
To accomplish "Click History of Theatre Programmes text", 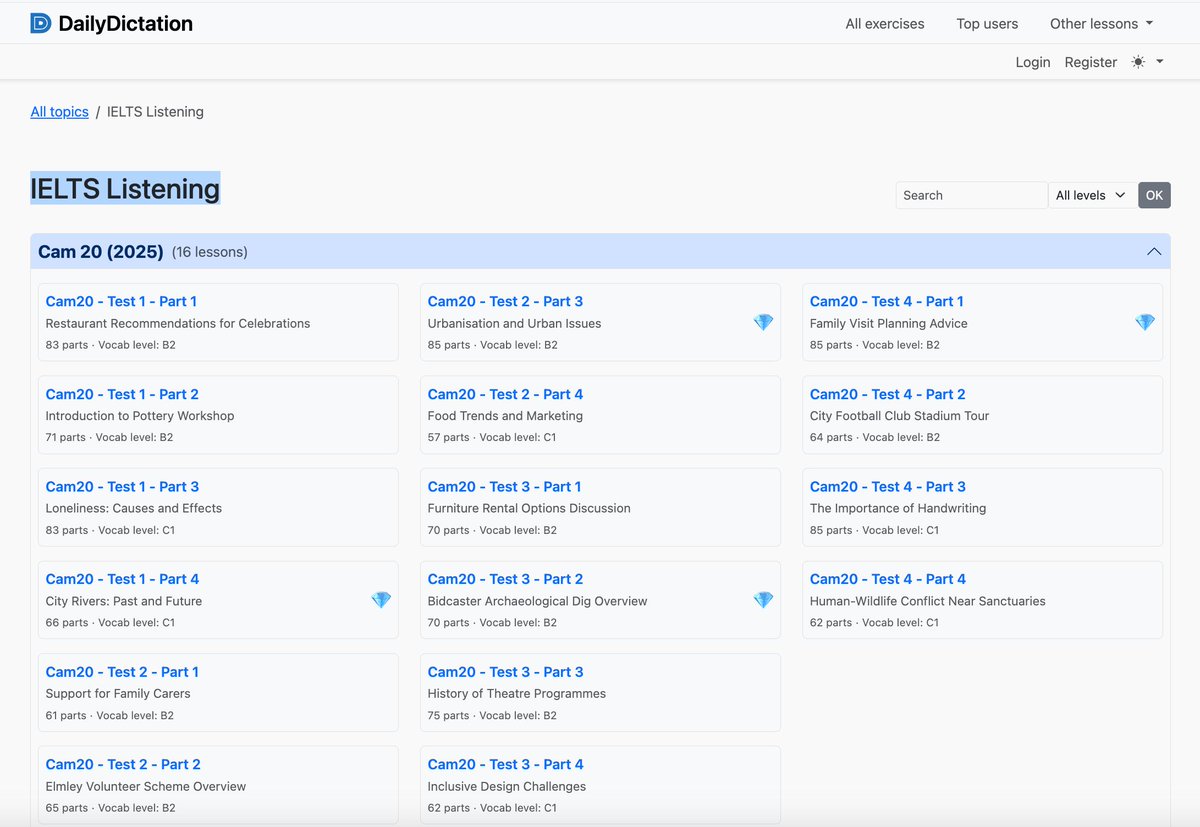I will (x=517, y=693).
